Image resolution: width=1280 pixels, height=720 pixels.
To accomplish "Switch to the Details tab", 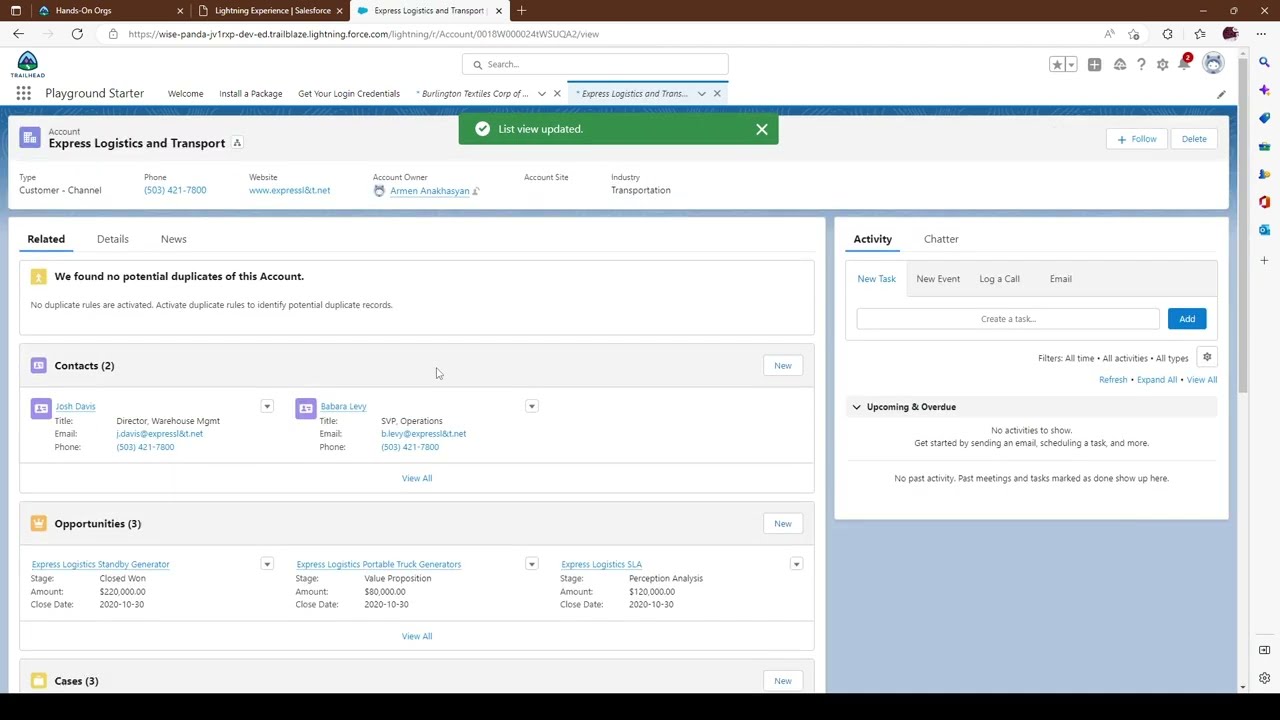I will [x=113, y=239].
